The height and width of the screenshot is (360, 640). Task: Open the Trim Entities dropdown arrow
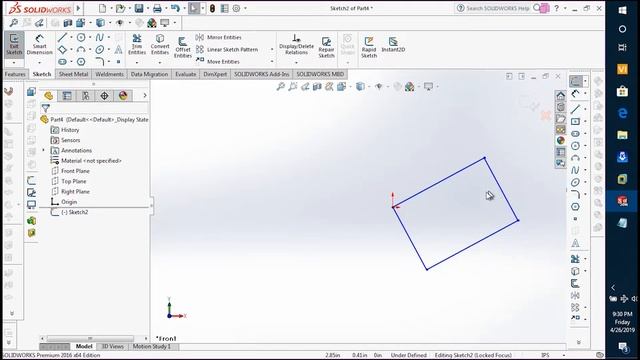pos(137,63)
